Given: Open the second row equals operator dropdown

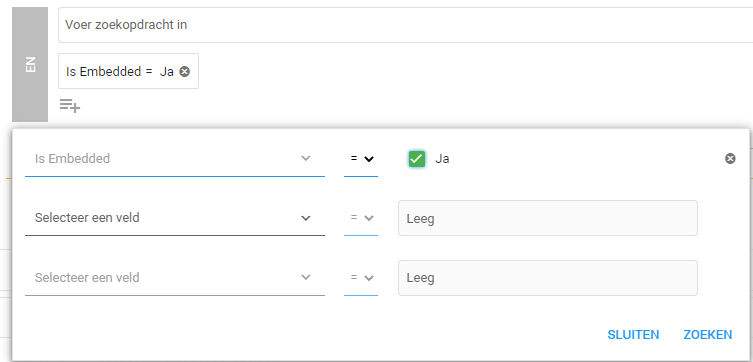Looking at the screenshot, I should click(361, 218).
